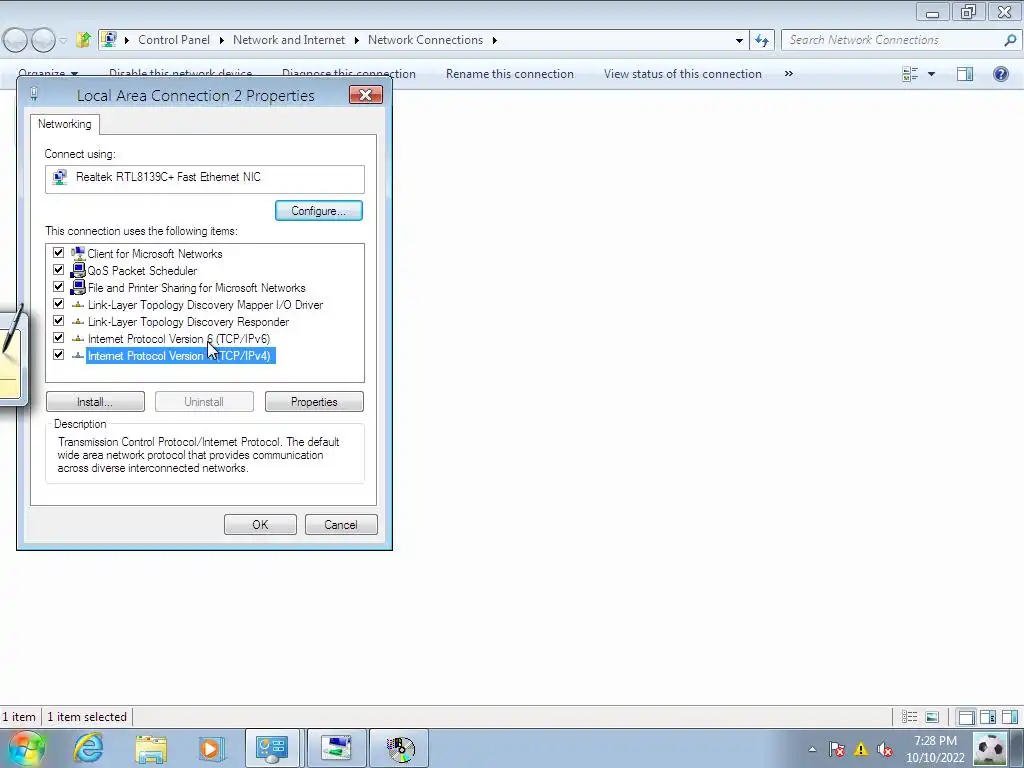Click the Realtek network adapter icon
Screen dimensions: 1024x768
(x=60, y=177)
